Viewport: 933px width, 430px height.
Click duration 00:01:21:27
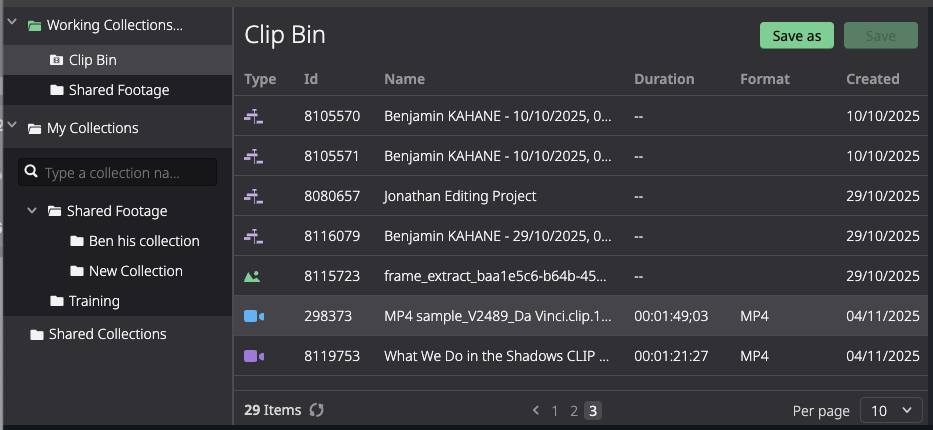[671, 356]
